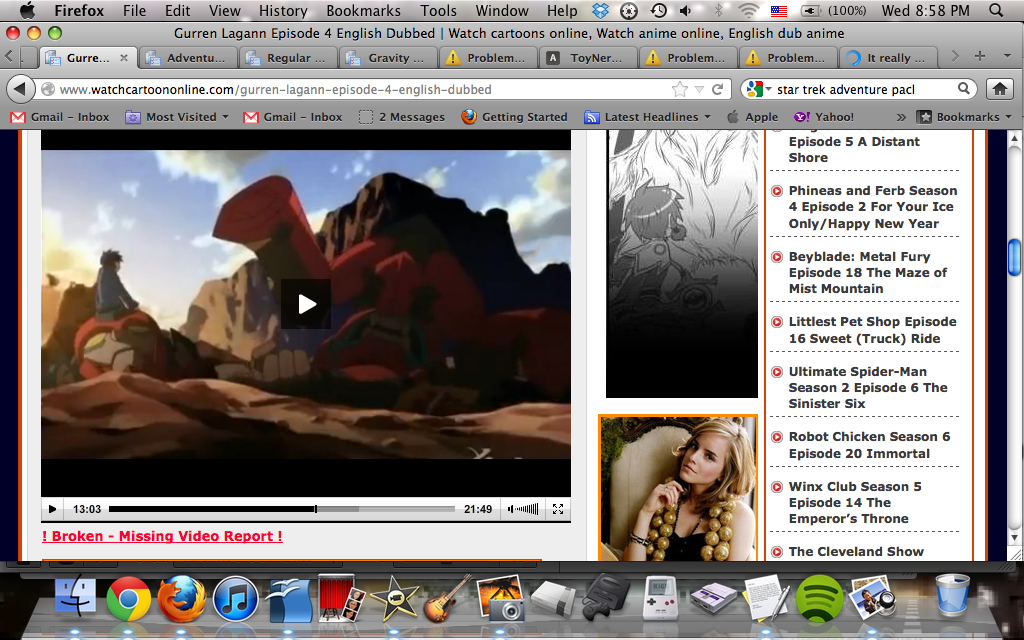1024x640 pixels.
Task: Open Spotify from the Dock
Action: click(820, 598)
